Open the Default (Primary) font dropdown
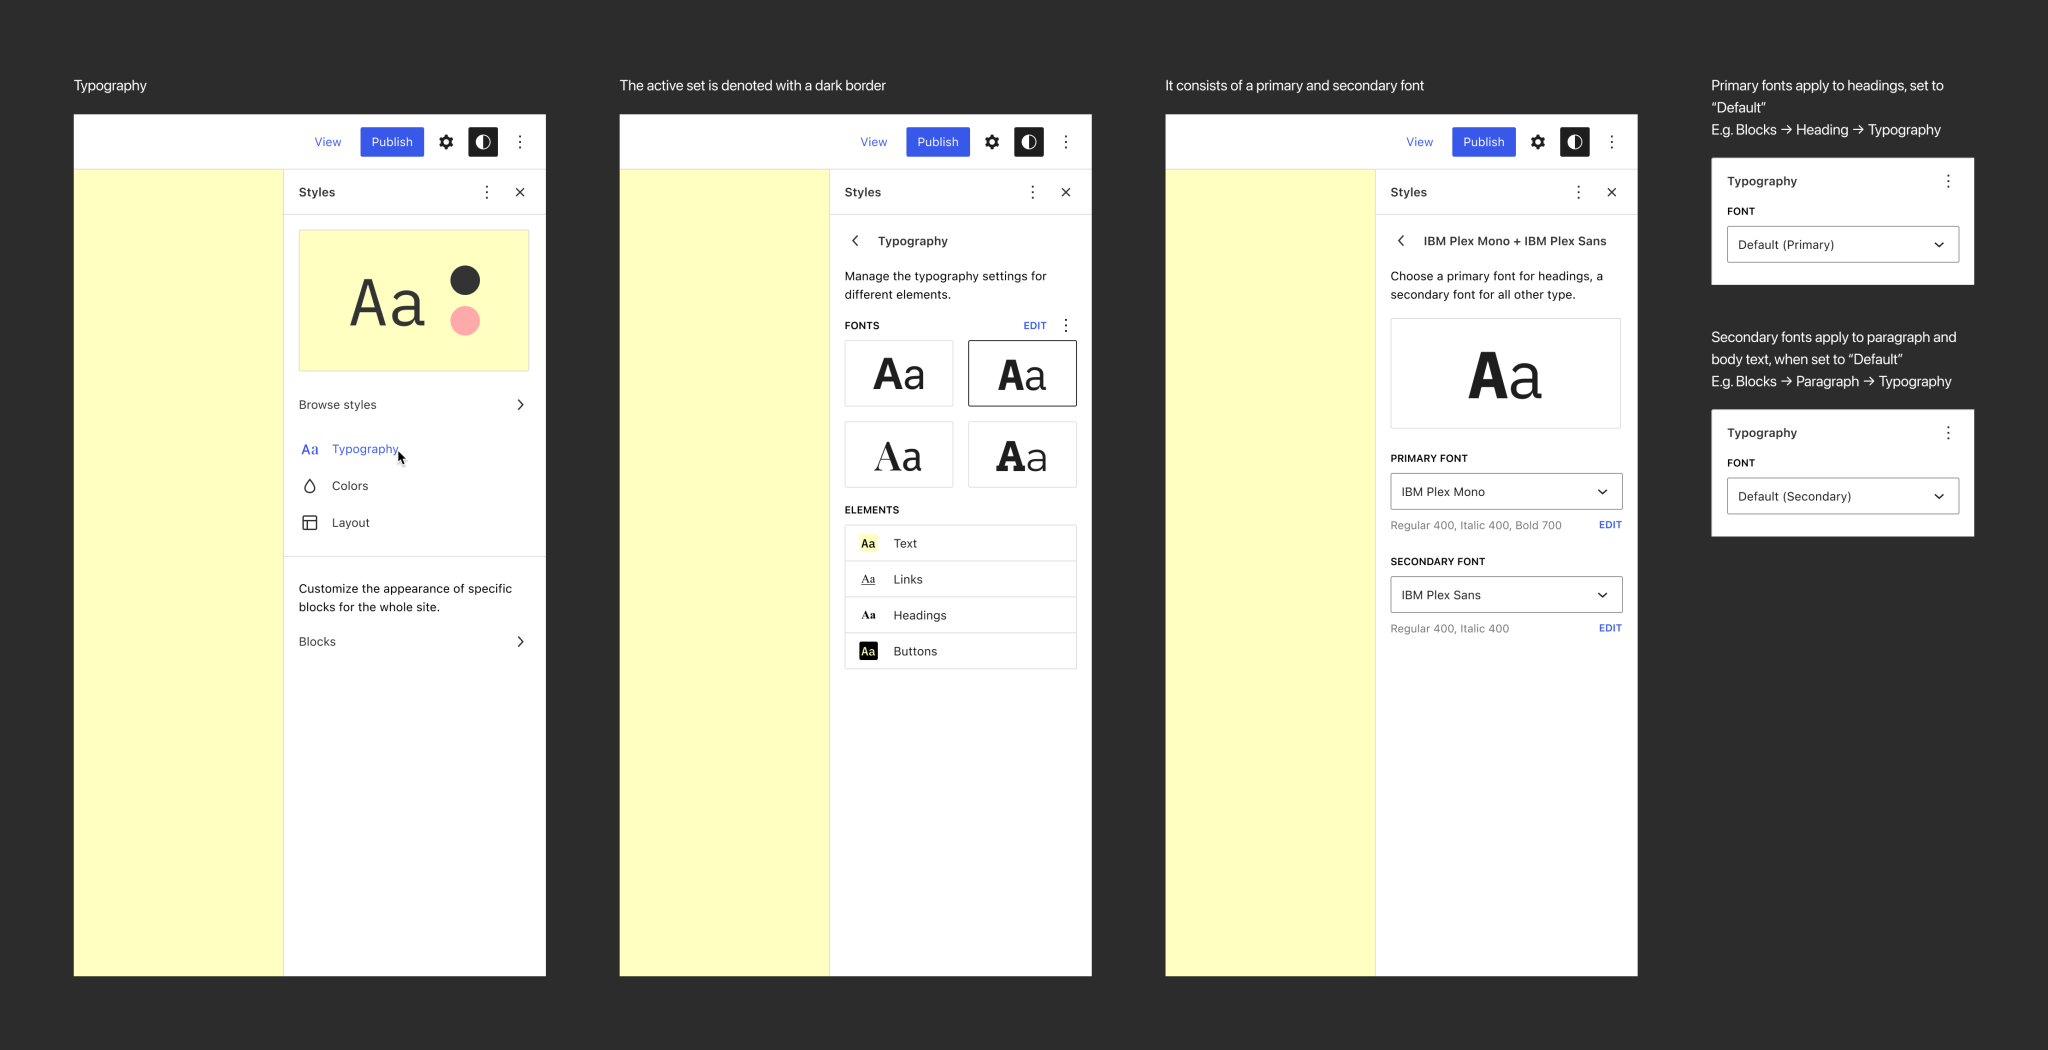Image resolution: width=2048 pixels, height=1050 pixels. point(1841,244)
